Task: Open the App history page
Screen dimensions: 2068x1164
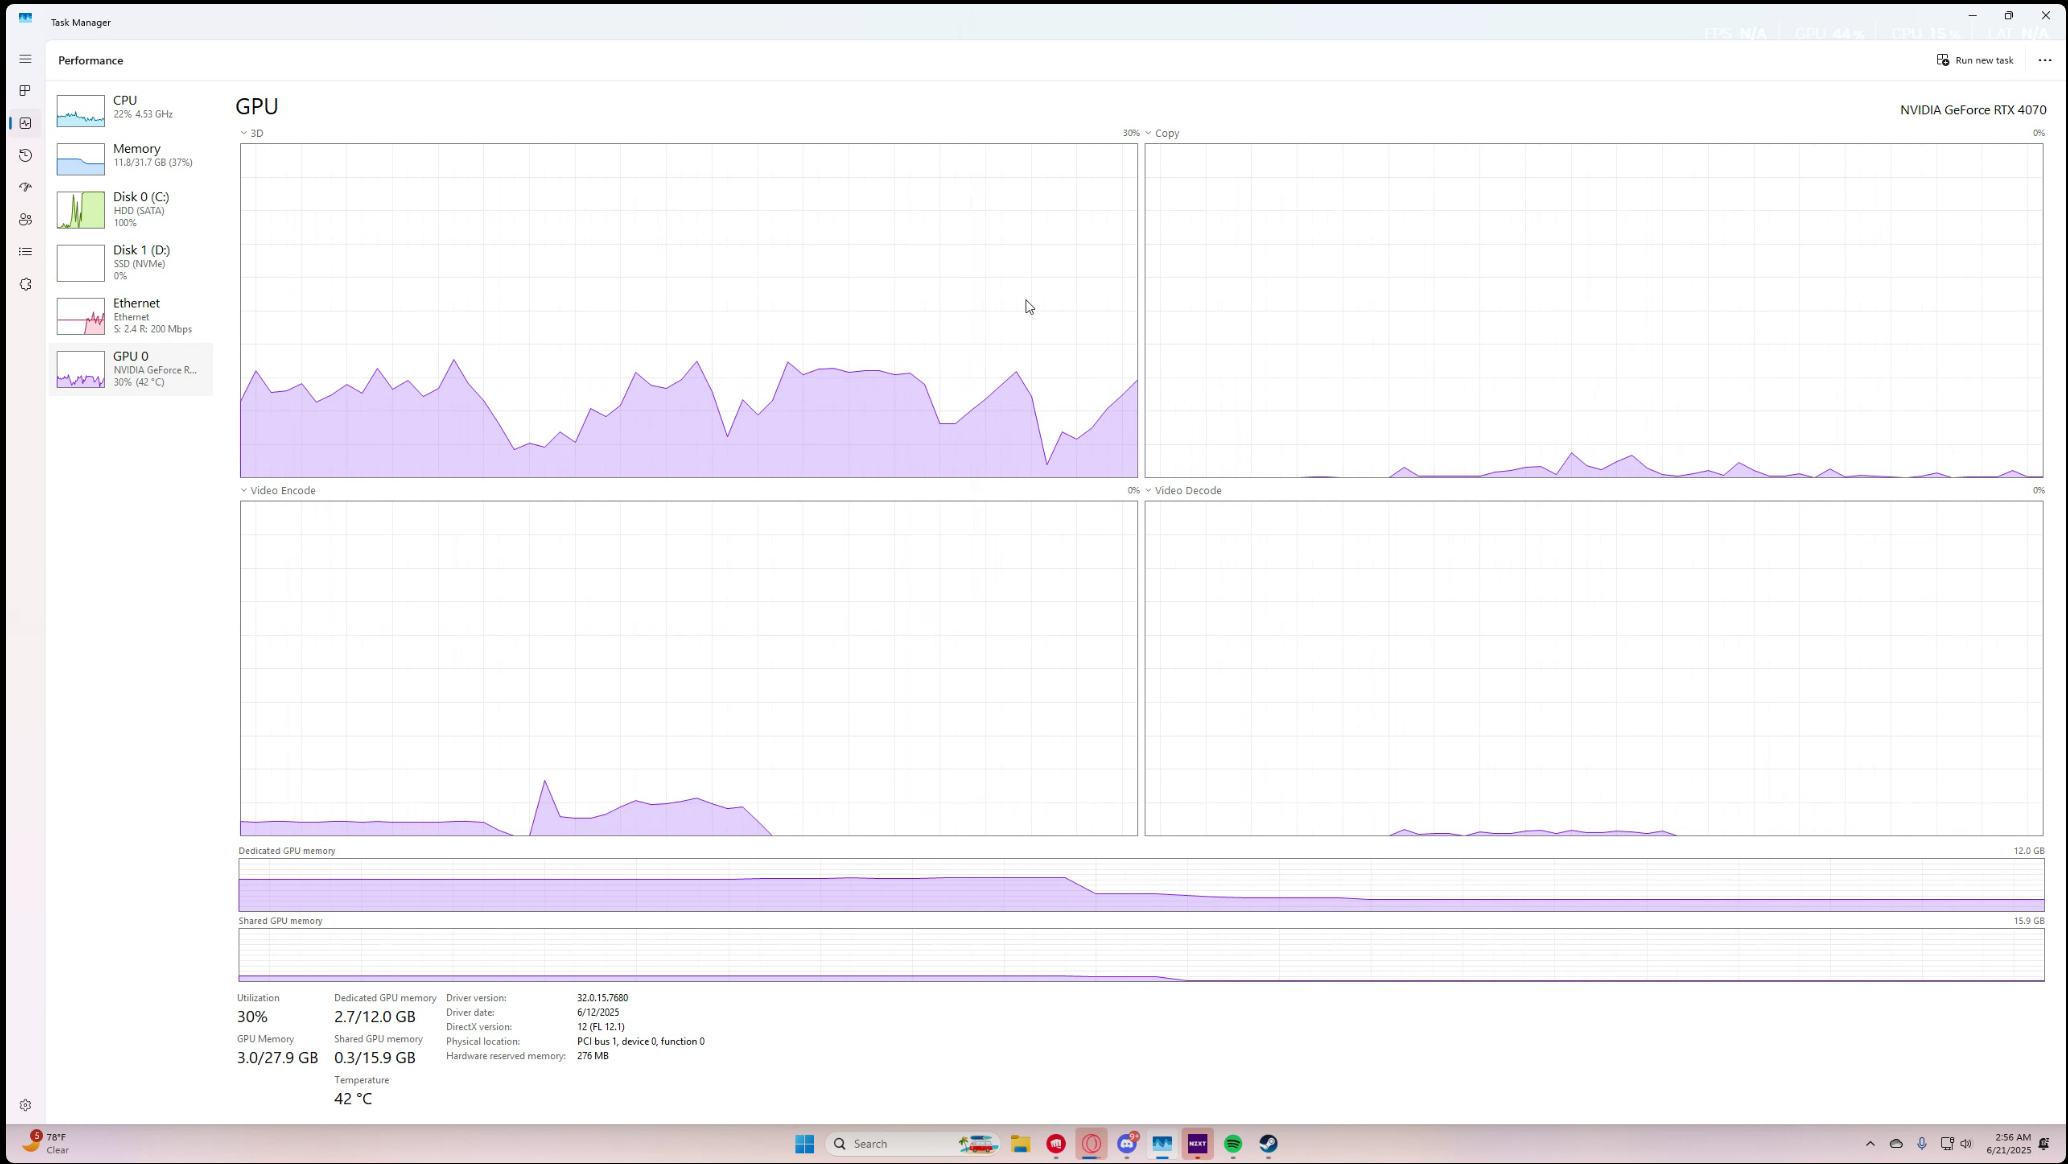Action: pyautogui.click(x=25, y=156)
